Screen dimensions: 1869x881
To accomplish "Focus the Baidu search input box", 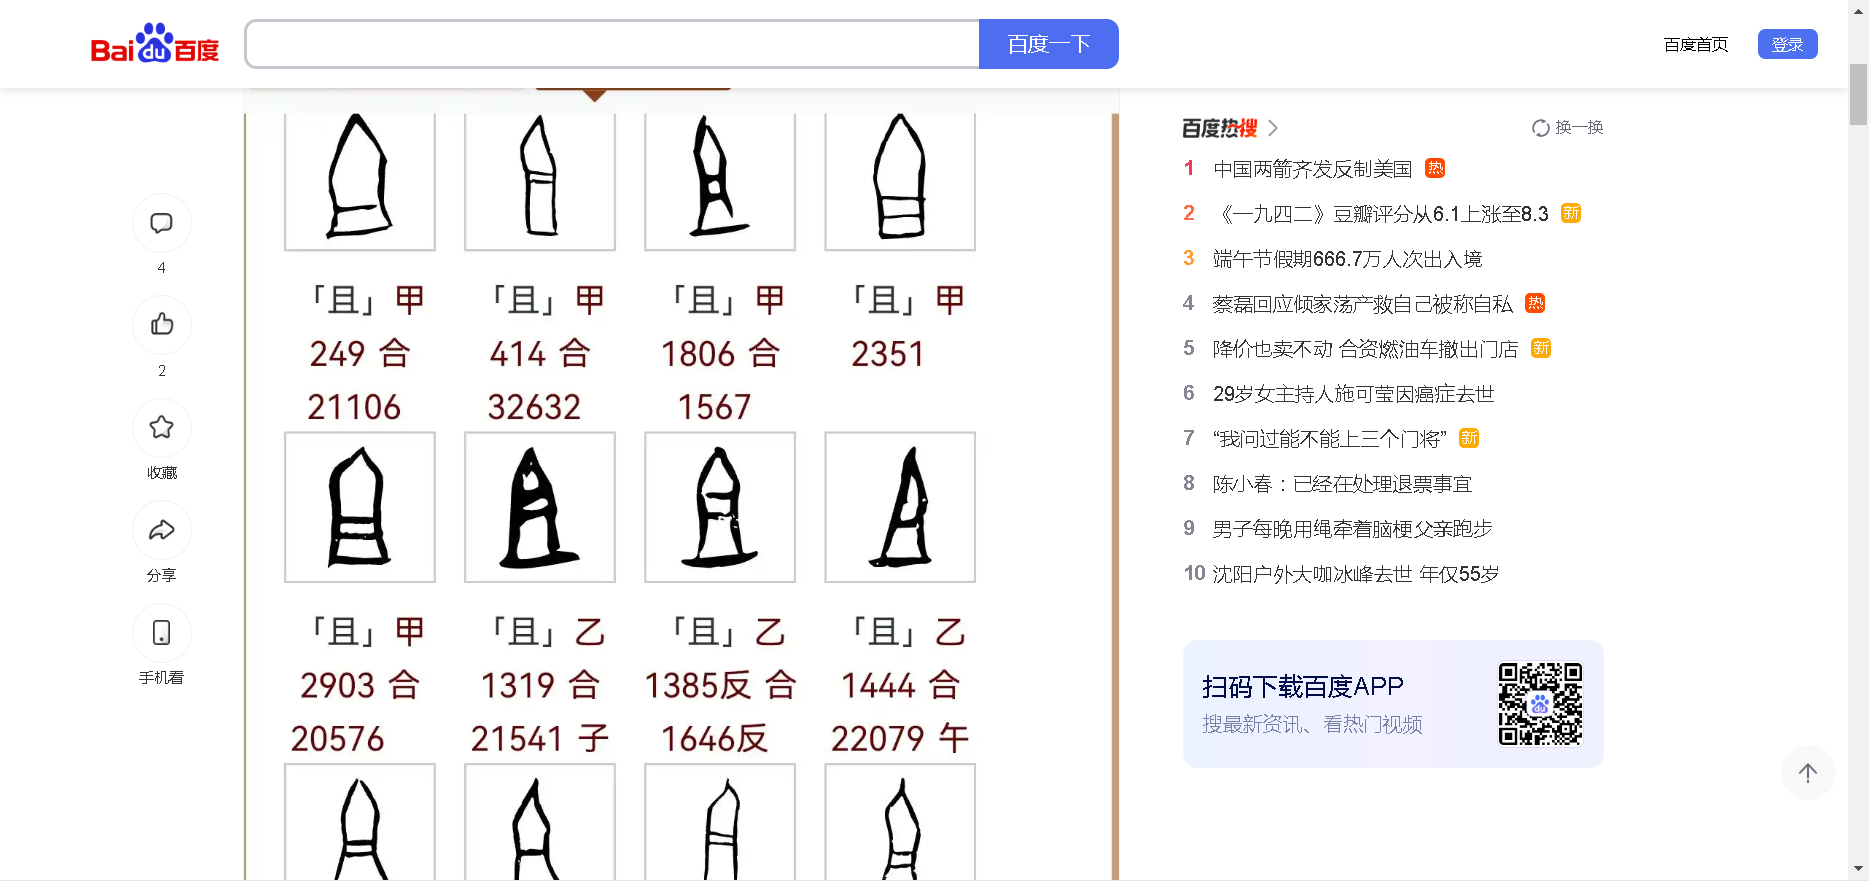I will [612, 44].
